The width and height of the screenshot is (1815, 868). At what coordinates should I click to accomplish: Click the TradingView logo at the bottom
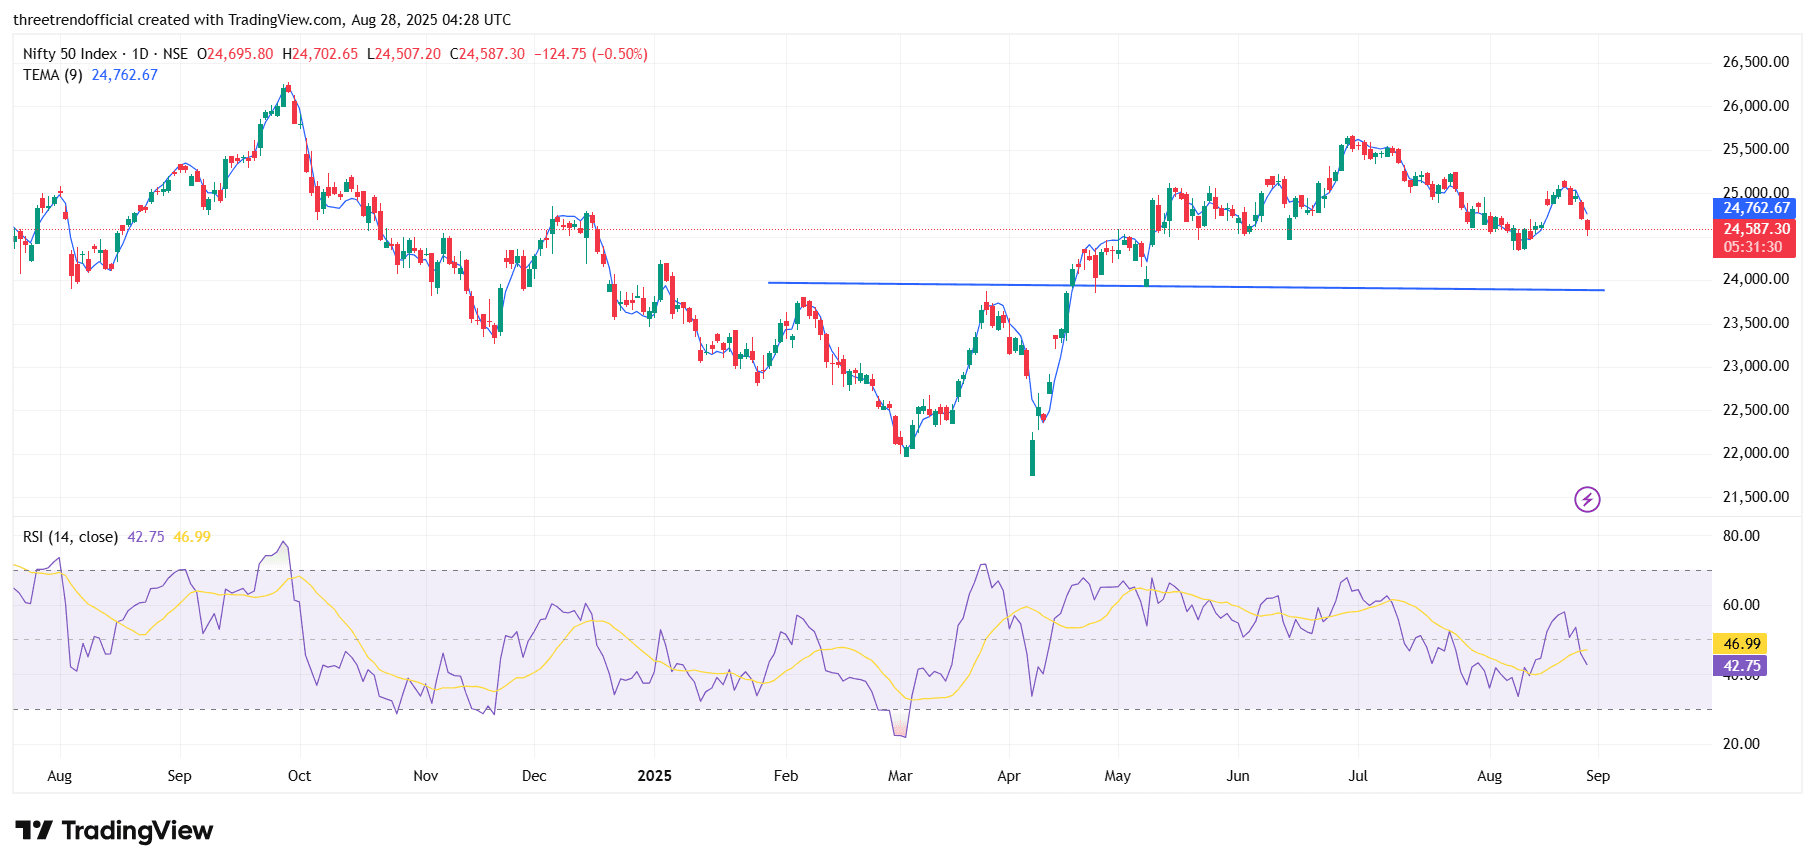pos(114,831)
